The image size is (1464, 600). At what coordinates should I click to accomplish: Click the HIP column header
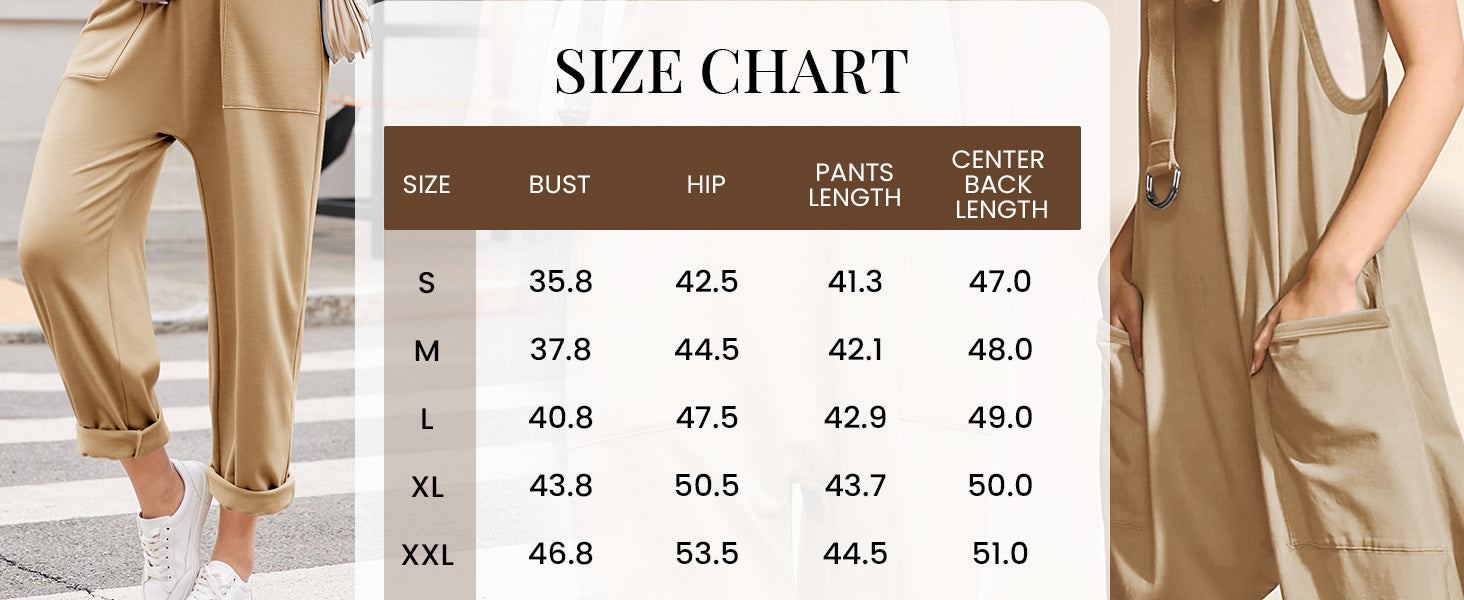point(706,185)
